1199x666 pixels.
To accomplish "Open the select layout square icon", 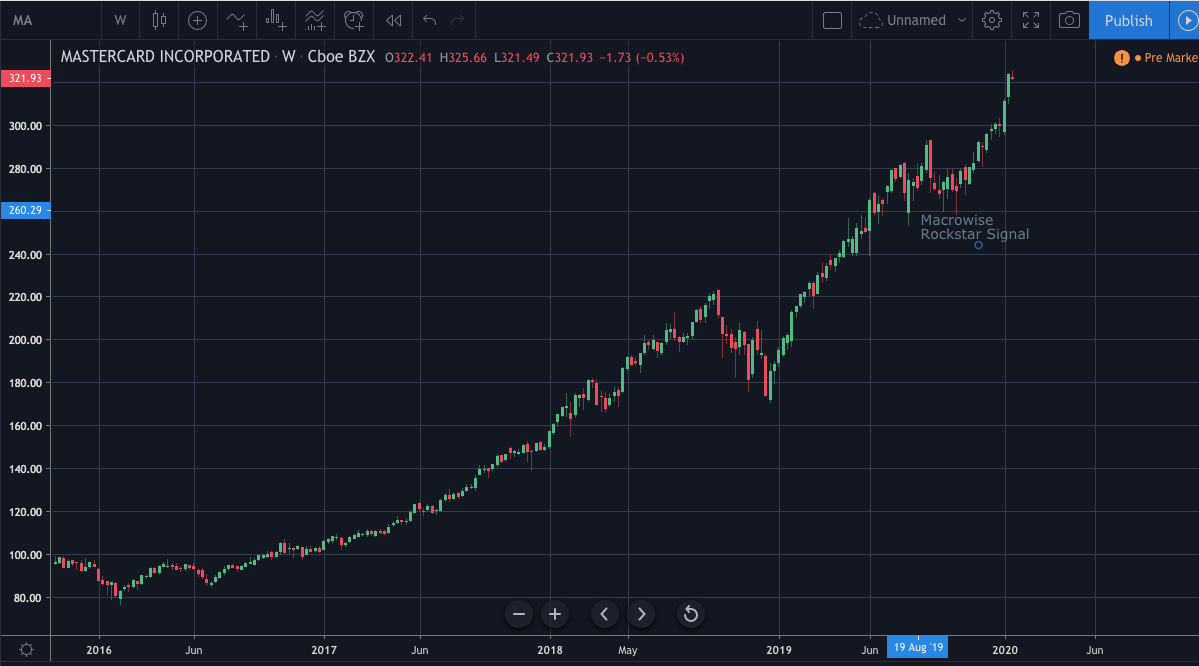I will click(x=832, y=21).
